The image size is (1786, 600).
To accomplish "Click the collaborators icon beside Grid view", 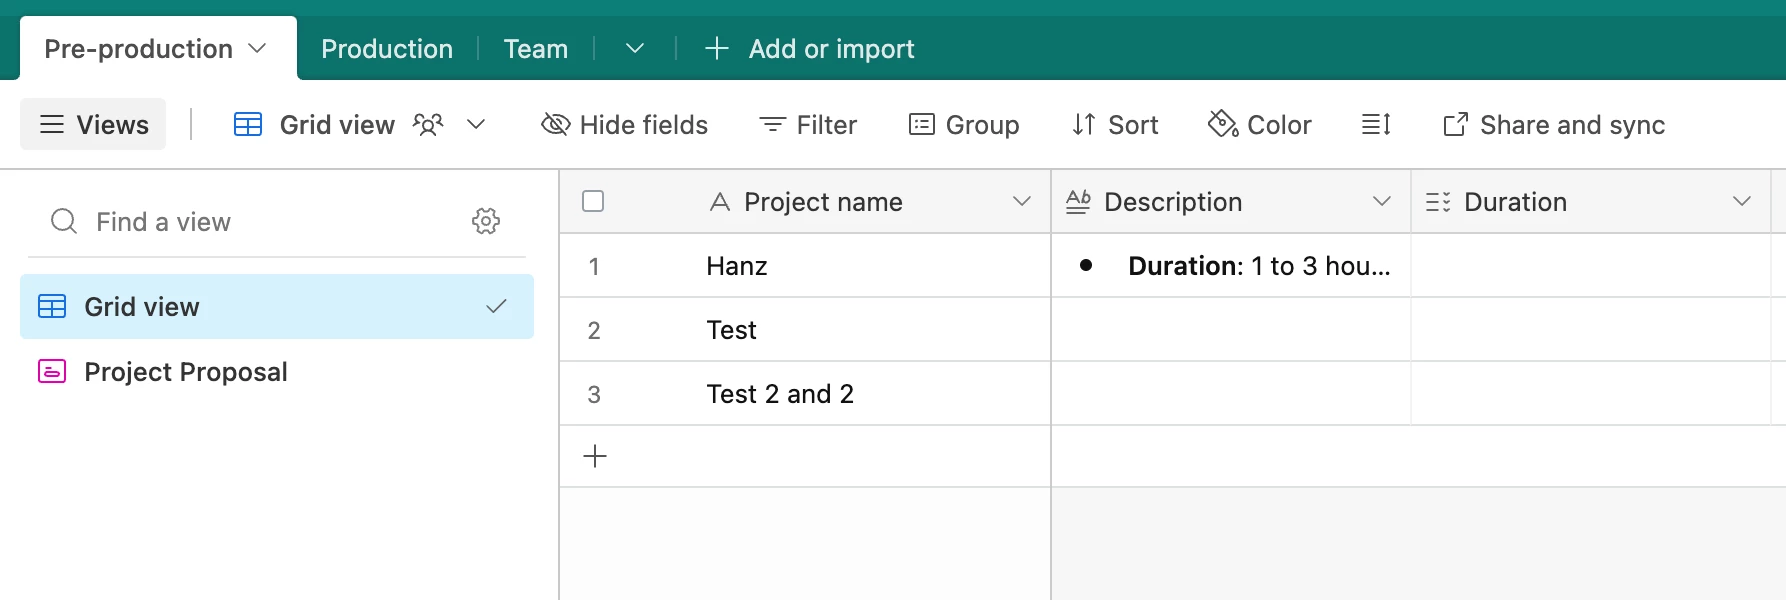I will (x=428, y=125).
